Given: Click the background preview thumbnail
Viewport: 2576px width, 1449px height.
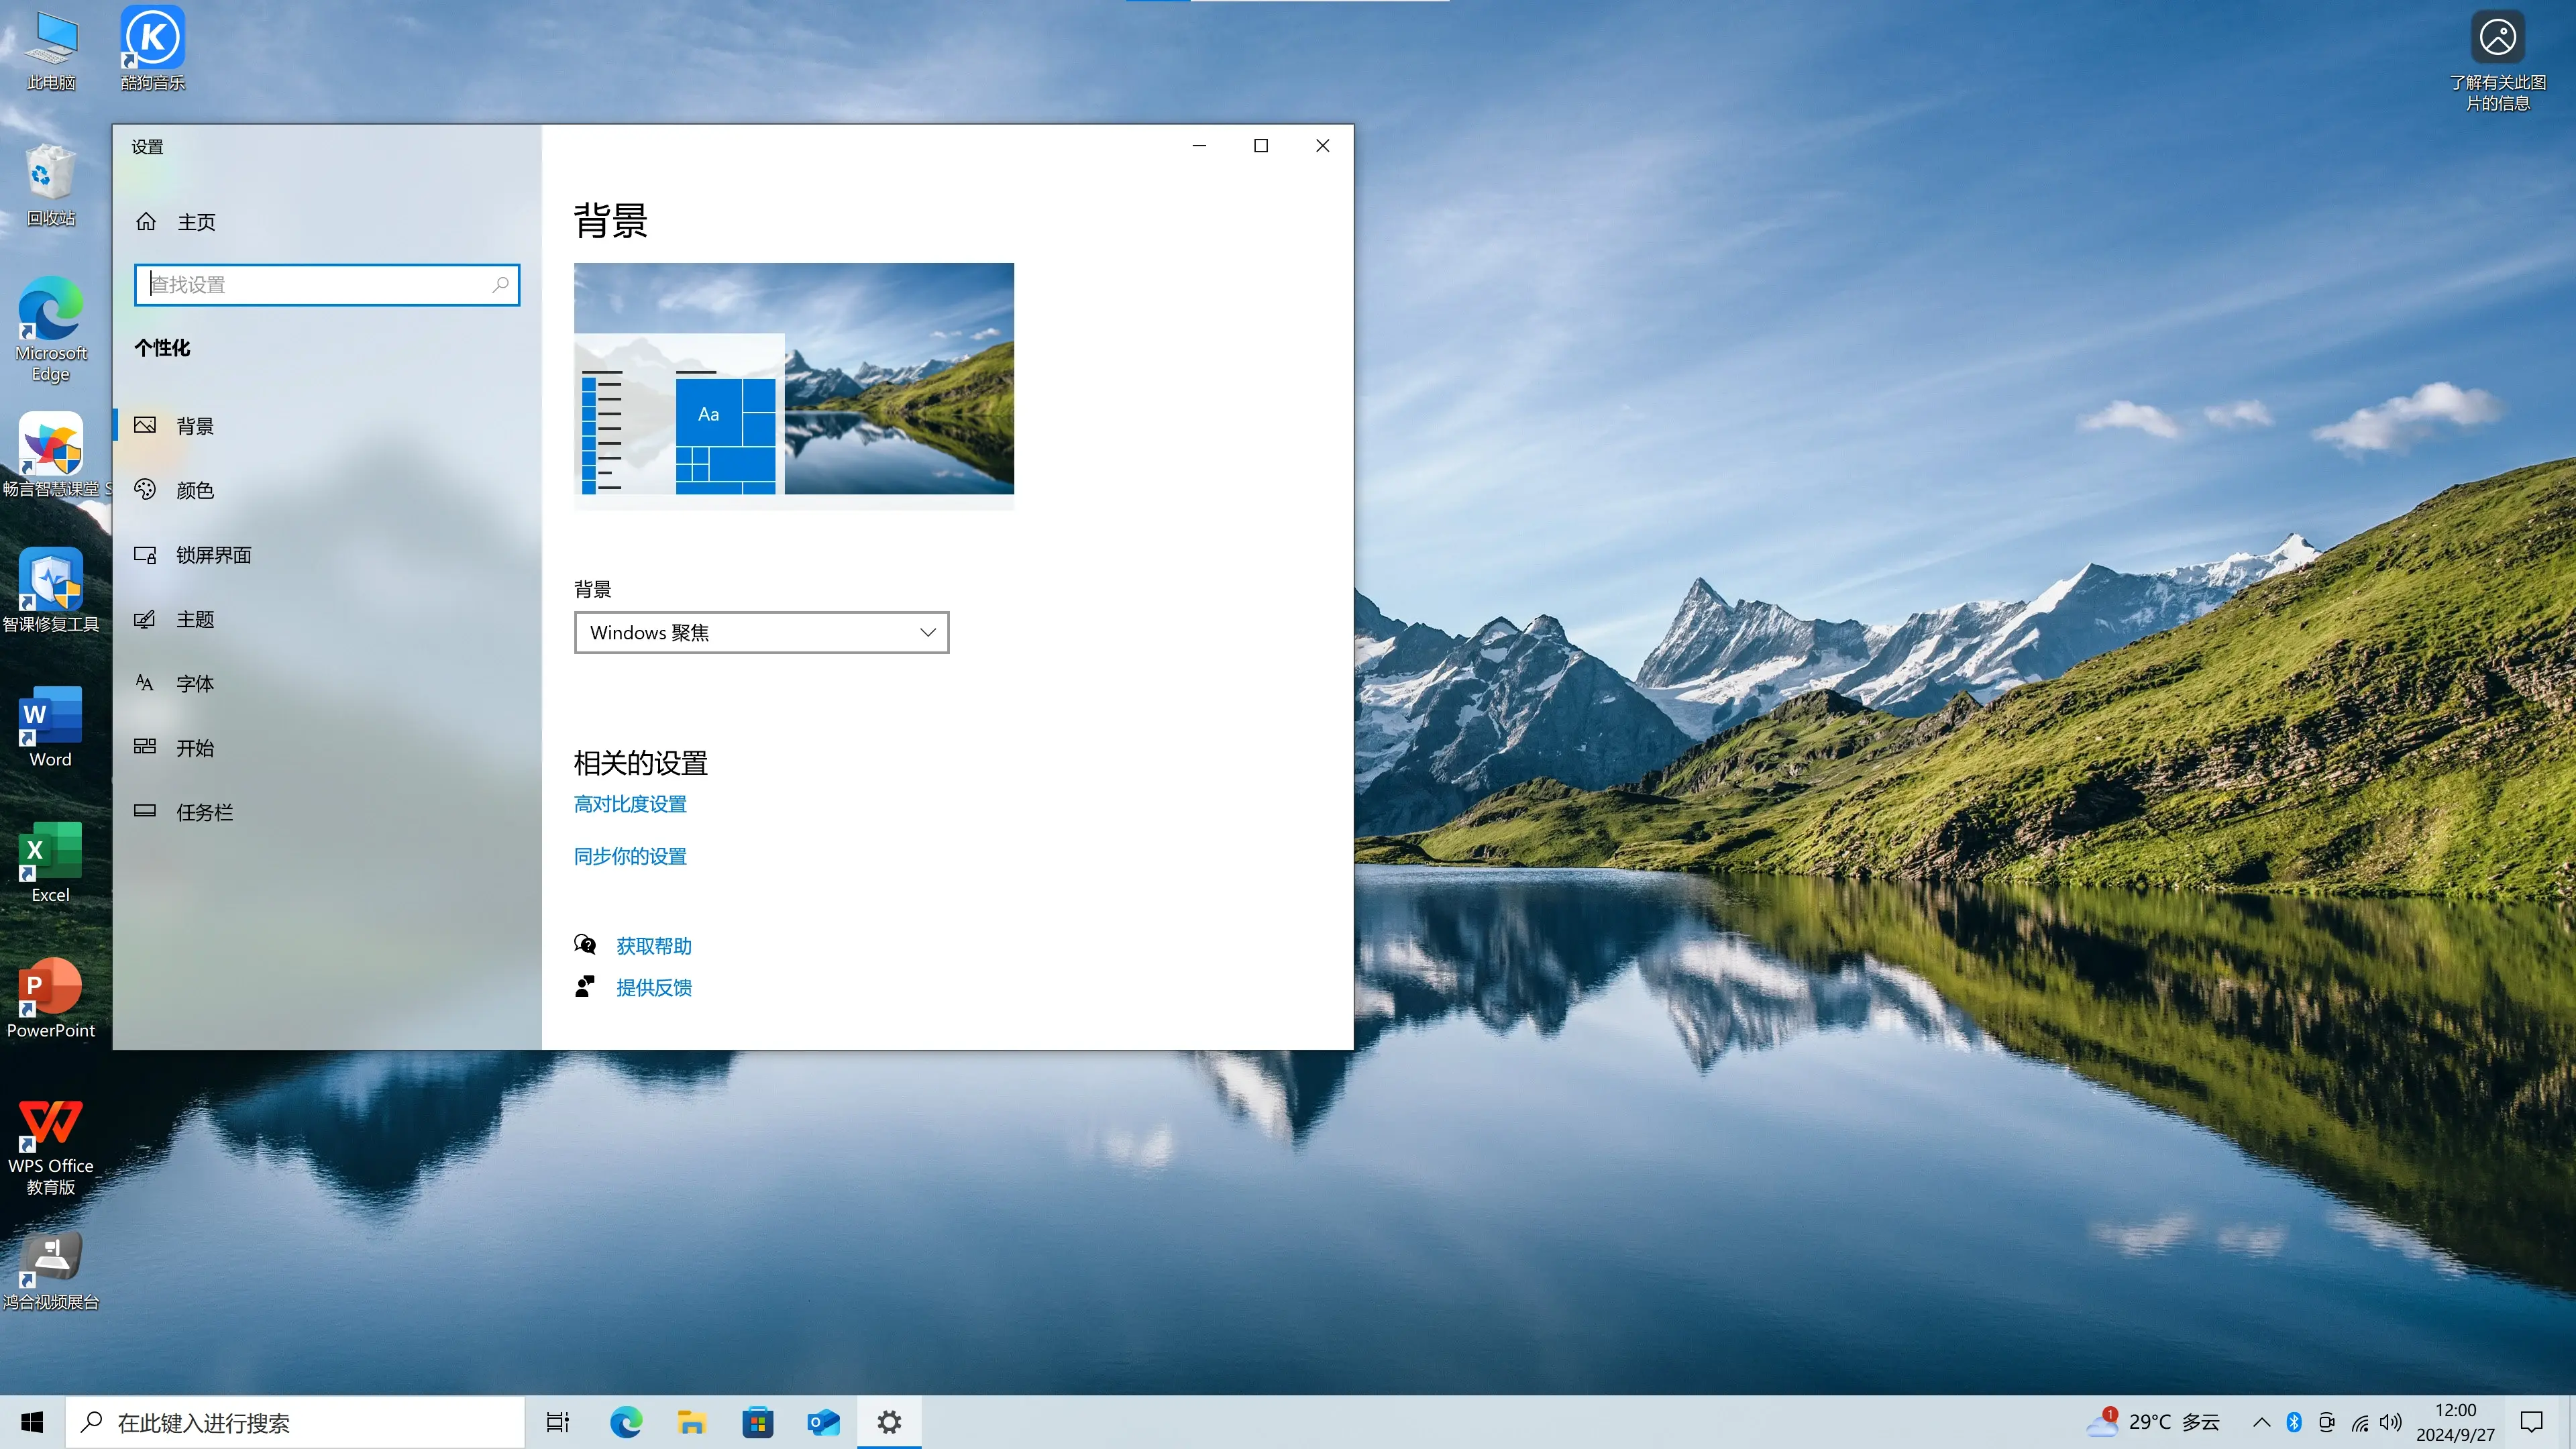Looking at the screenshot, I should click(793, 379).
